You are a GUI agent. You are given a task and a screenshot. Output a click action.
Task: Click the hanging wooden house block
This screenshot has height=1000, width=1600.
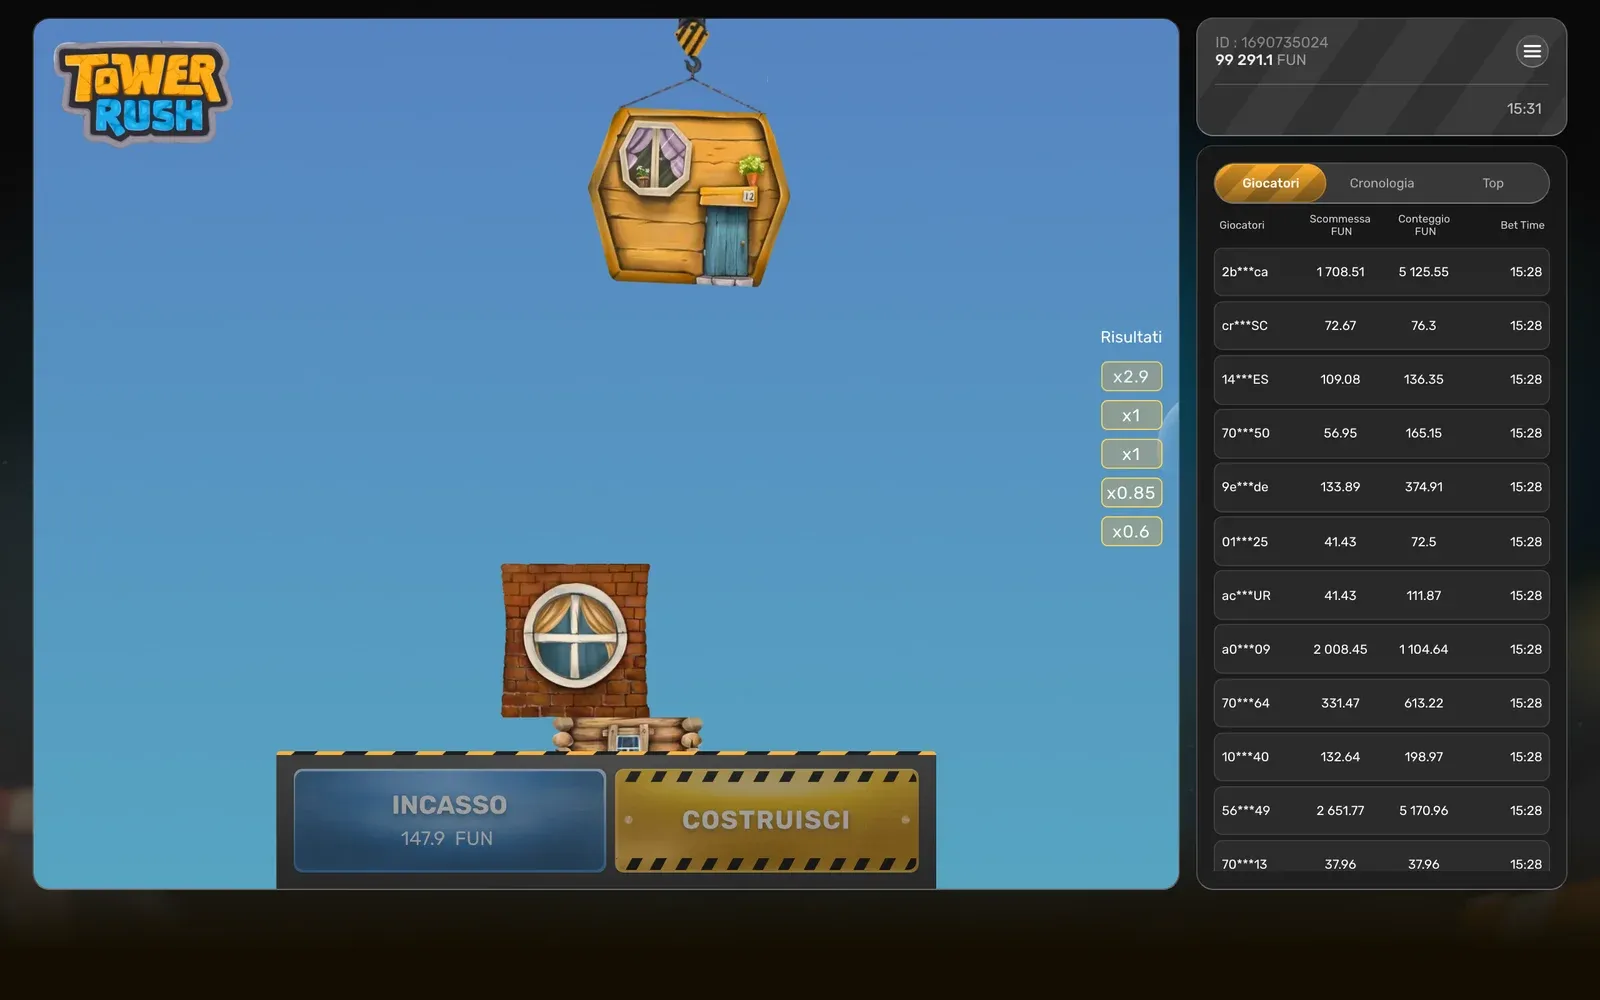(689, 196)
